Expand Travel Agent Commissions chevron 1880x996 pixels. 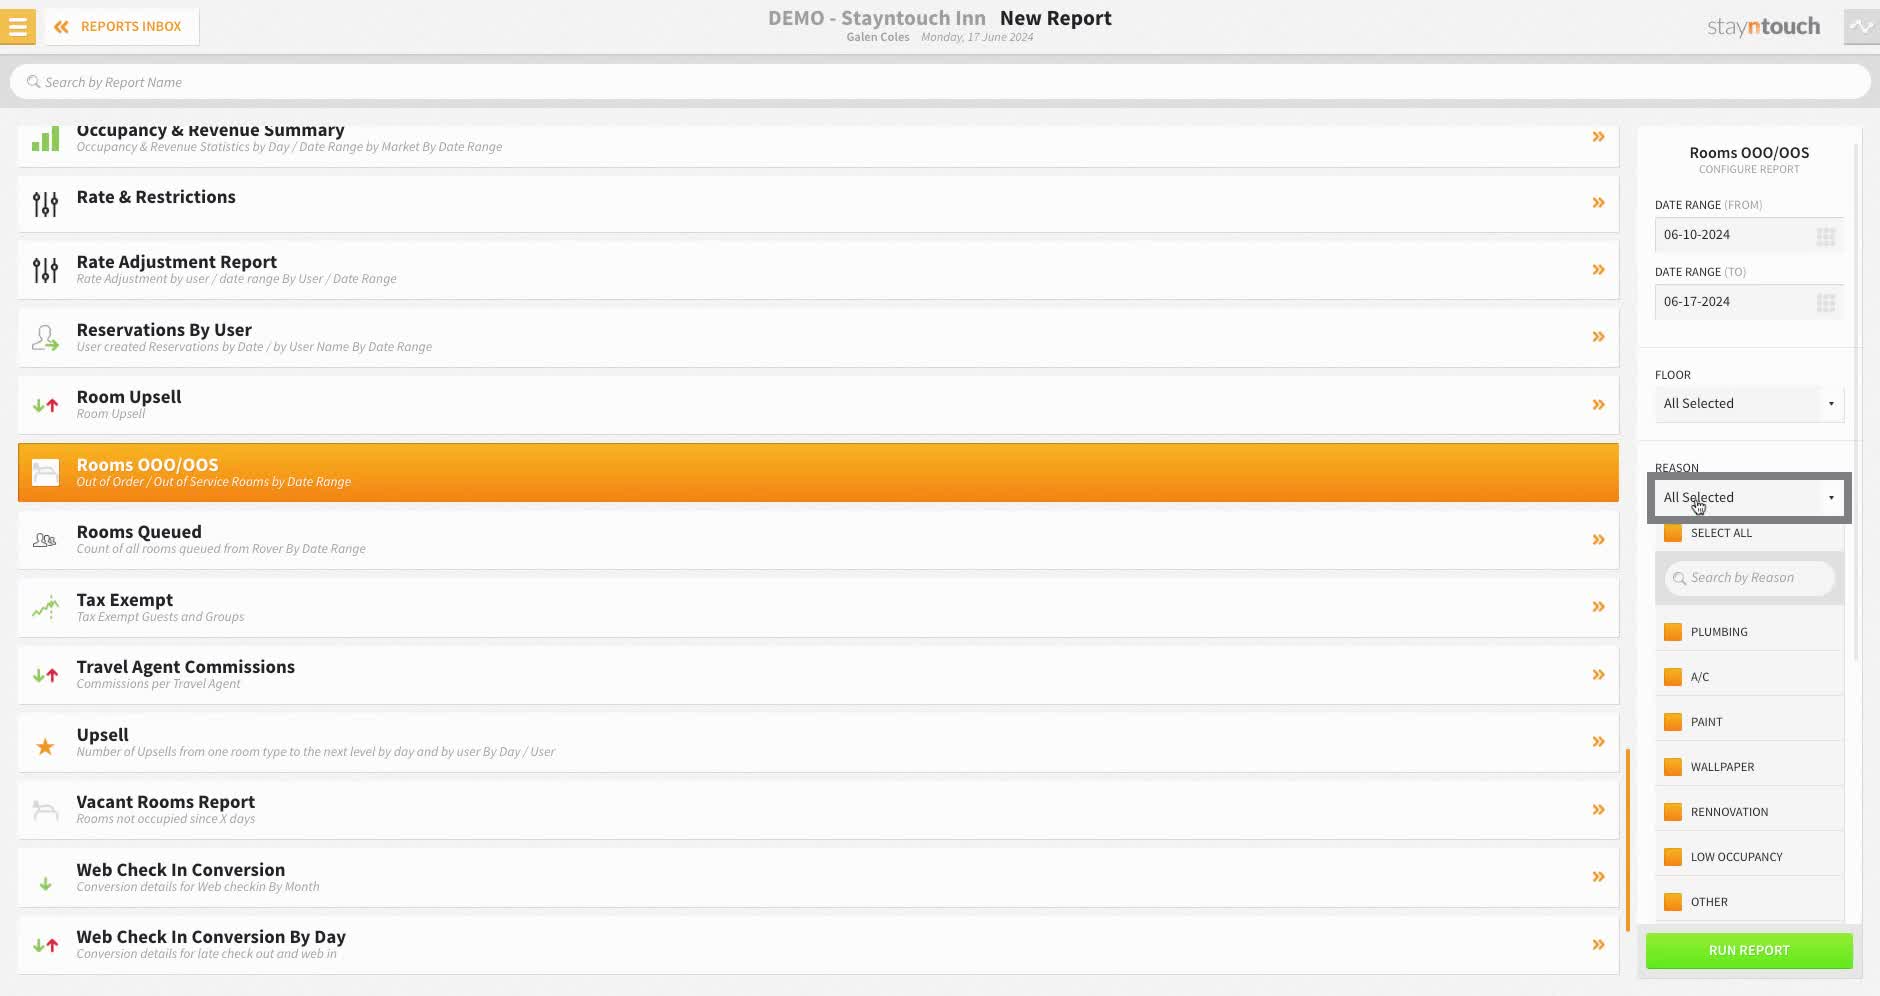[x=1598, y=675]
